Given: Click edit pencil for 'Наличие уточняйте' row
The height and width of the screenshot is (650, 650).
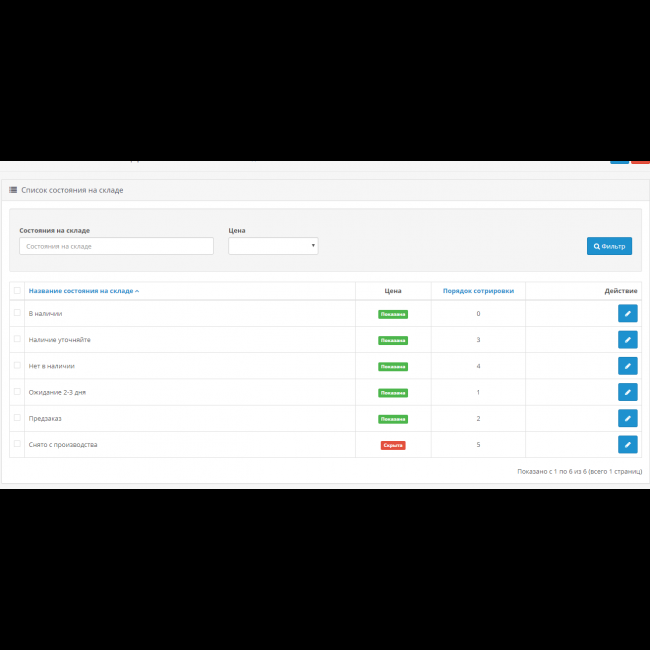Looking at the screenshot, I should (627, 340).
